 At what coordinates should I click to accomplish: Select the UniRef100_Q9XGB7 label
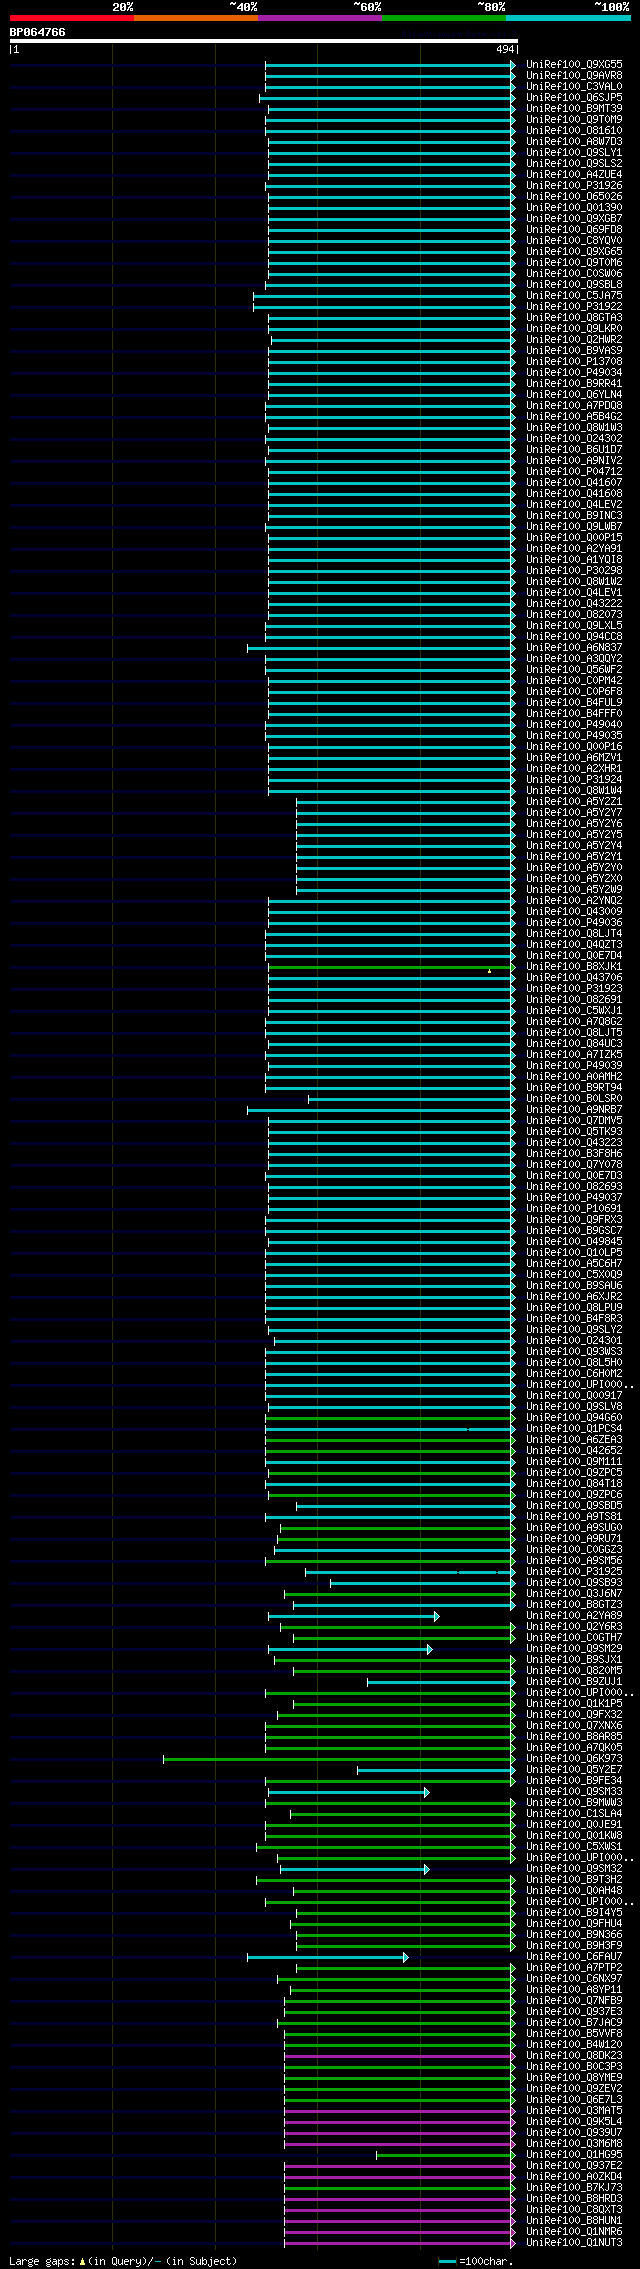coord(574,218)
